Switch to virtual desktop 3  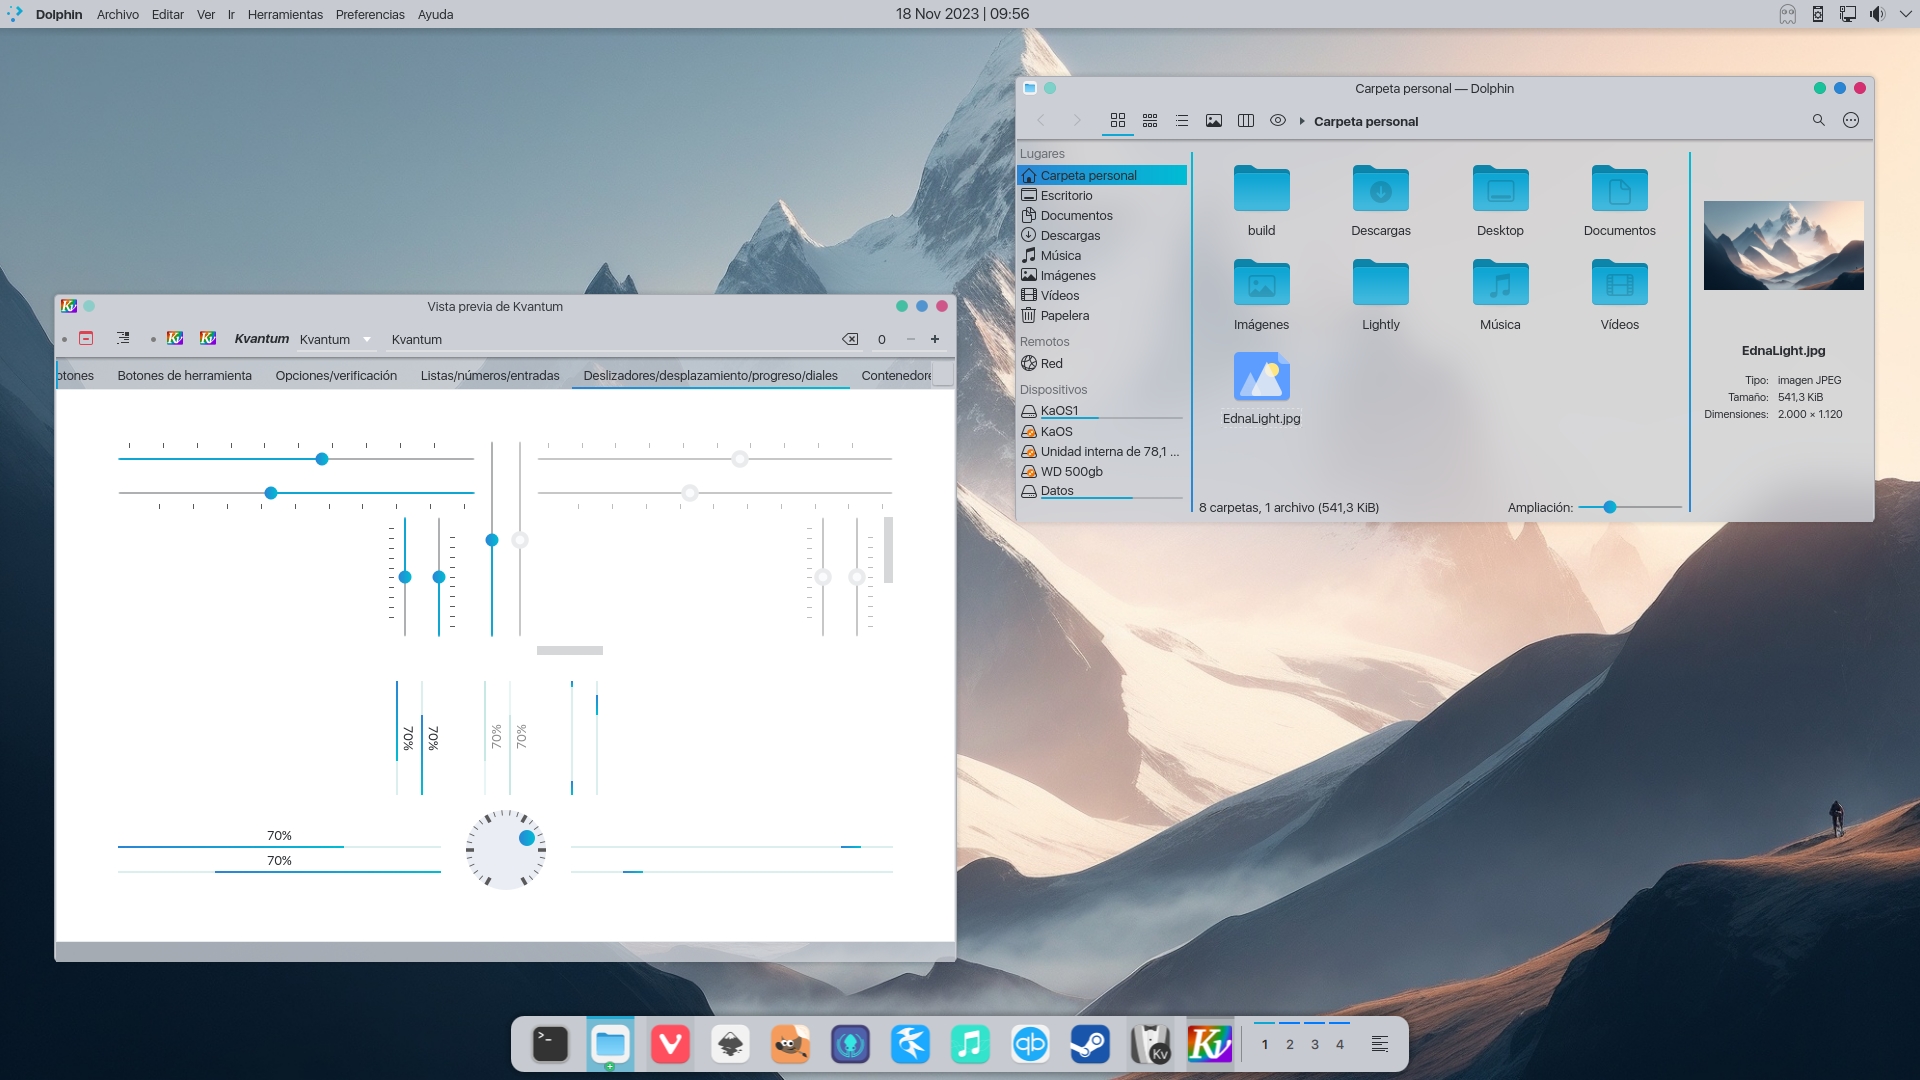1314,1044
